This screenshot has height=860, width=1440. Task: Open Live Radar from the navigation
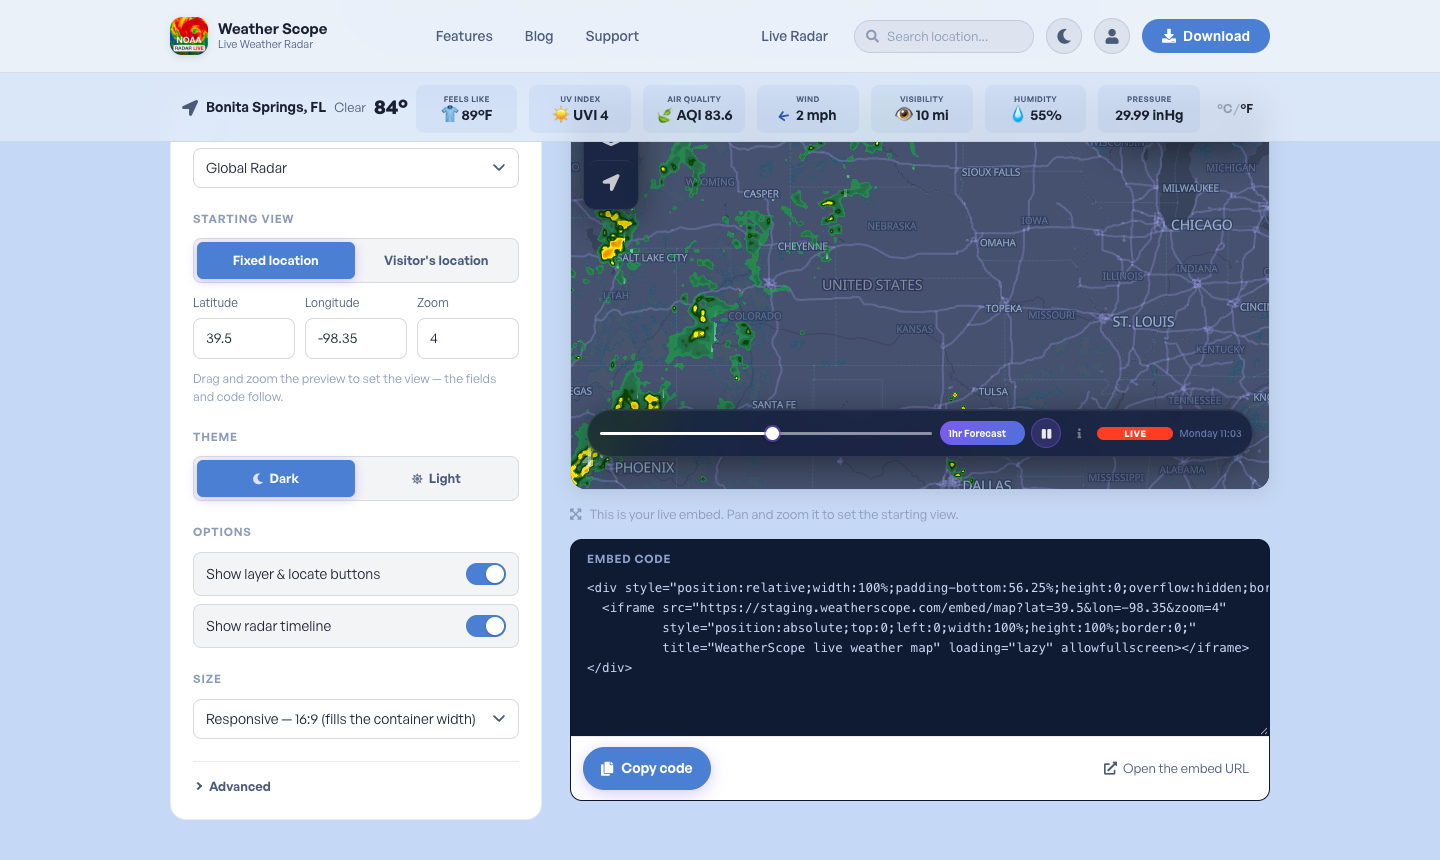click(794, 36)
